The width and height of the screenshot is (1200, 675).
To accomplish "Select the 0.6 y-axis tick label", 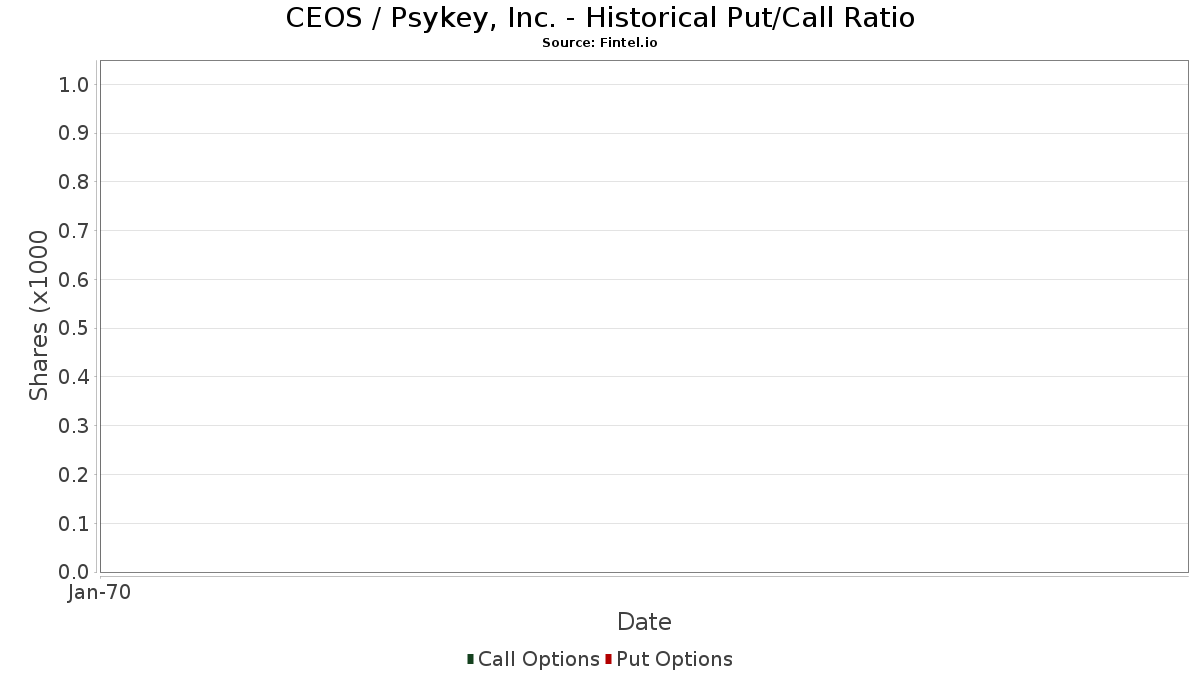I will pos(74,279).
